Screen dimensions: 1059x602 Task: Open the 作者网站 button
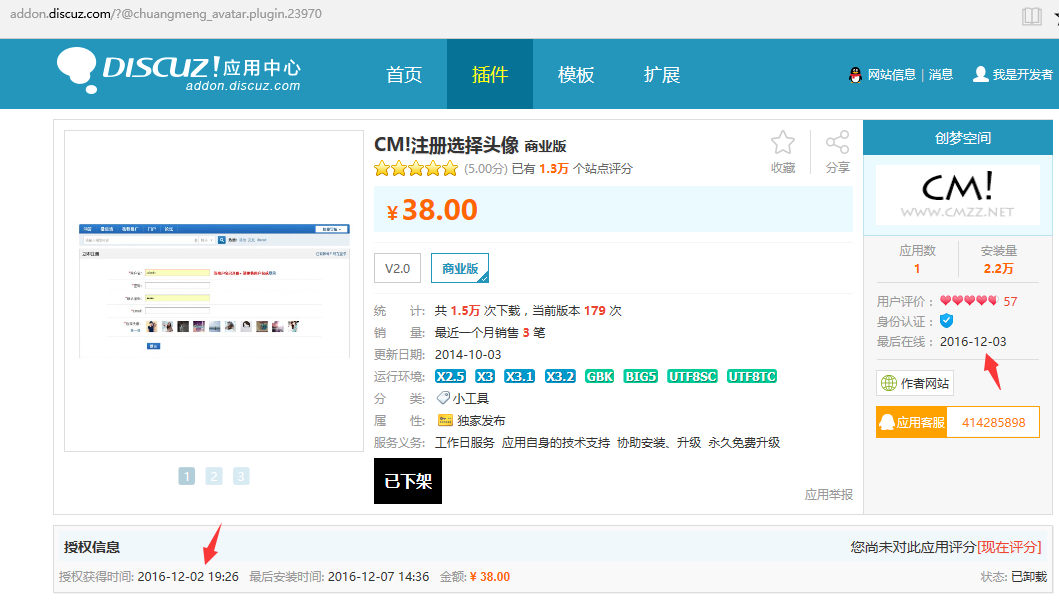[915, 383]
